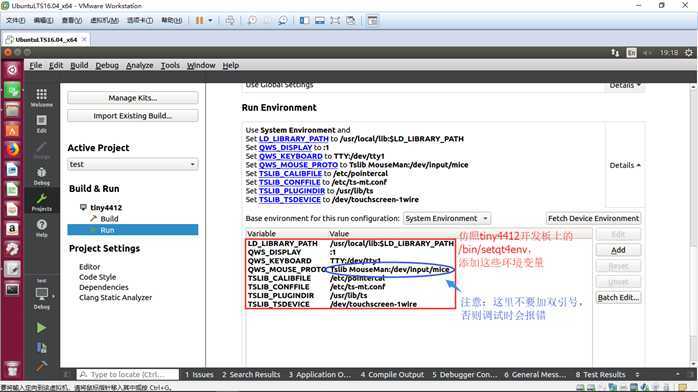
Task: Open Ubuntu Dash search icon
Action: 12,70
